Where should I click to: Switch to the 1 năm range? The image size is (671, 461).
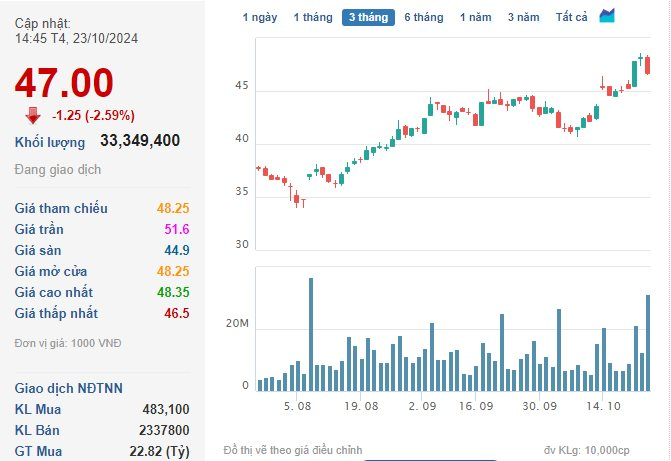[475, 18]
